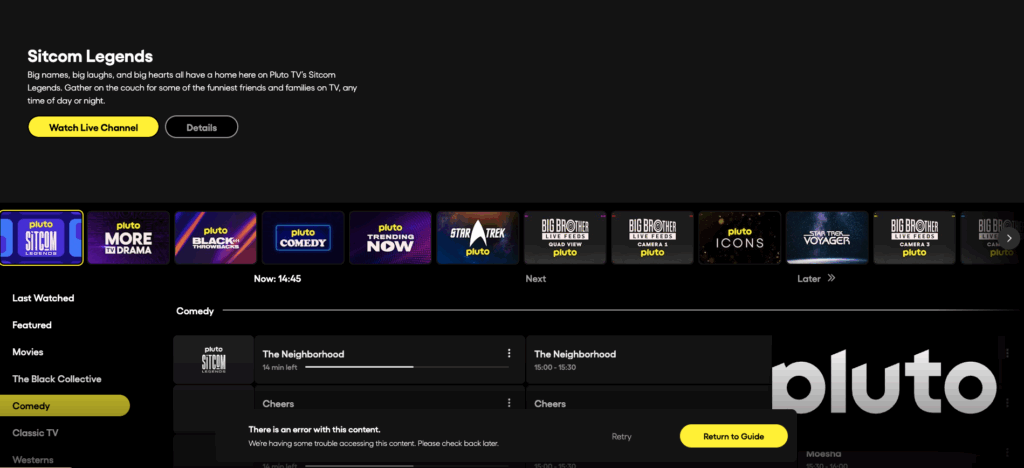
Task: Select the Pluto Icons channel tile
Action: point(739,238)
